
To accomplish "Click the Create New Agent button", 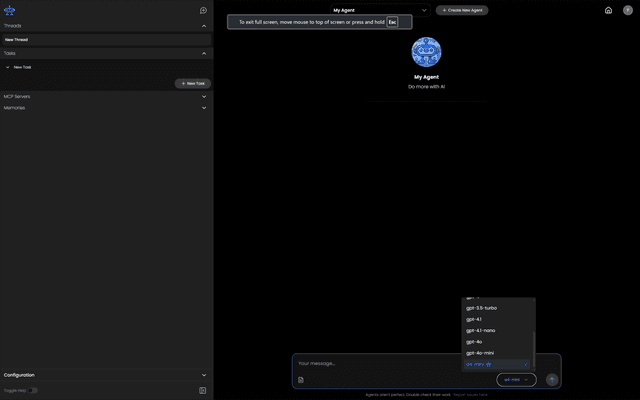I will [x=462, y=10].
